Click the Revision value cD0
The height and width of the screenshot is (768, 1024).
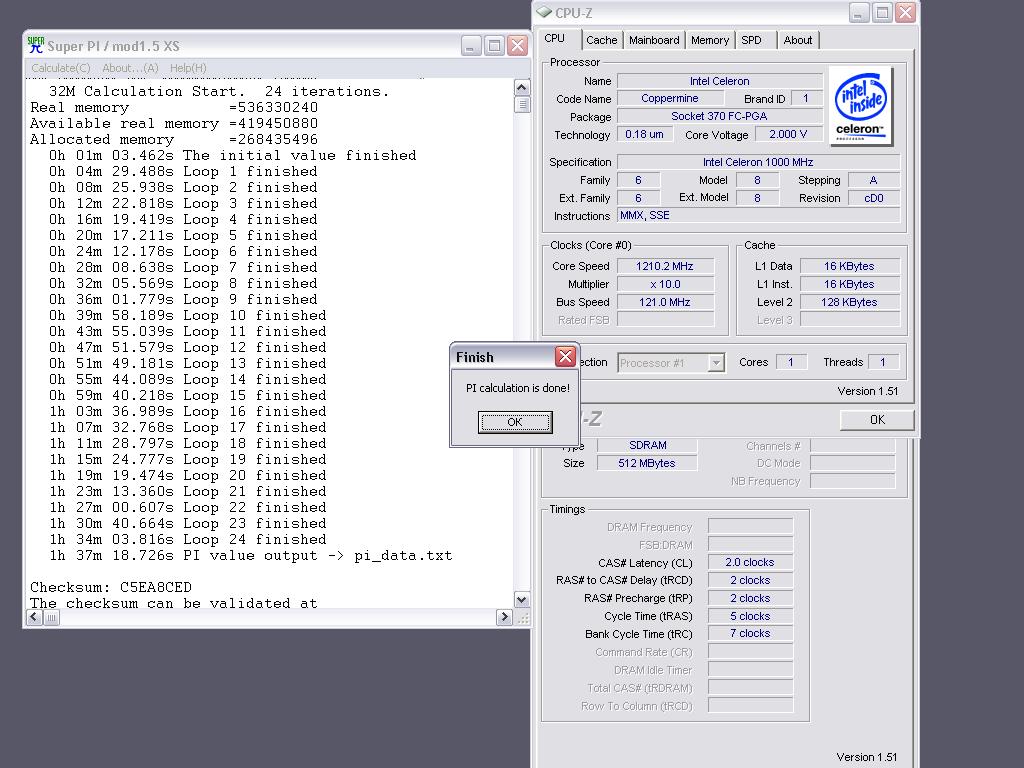coord(874,198)
